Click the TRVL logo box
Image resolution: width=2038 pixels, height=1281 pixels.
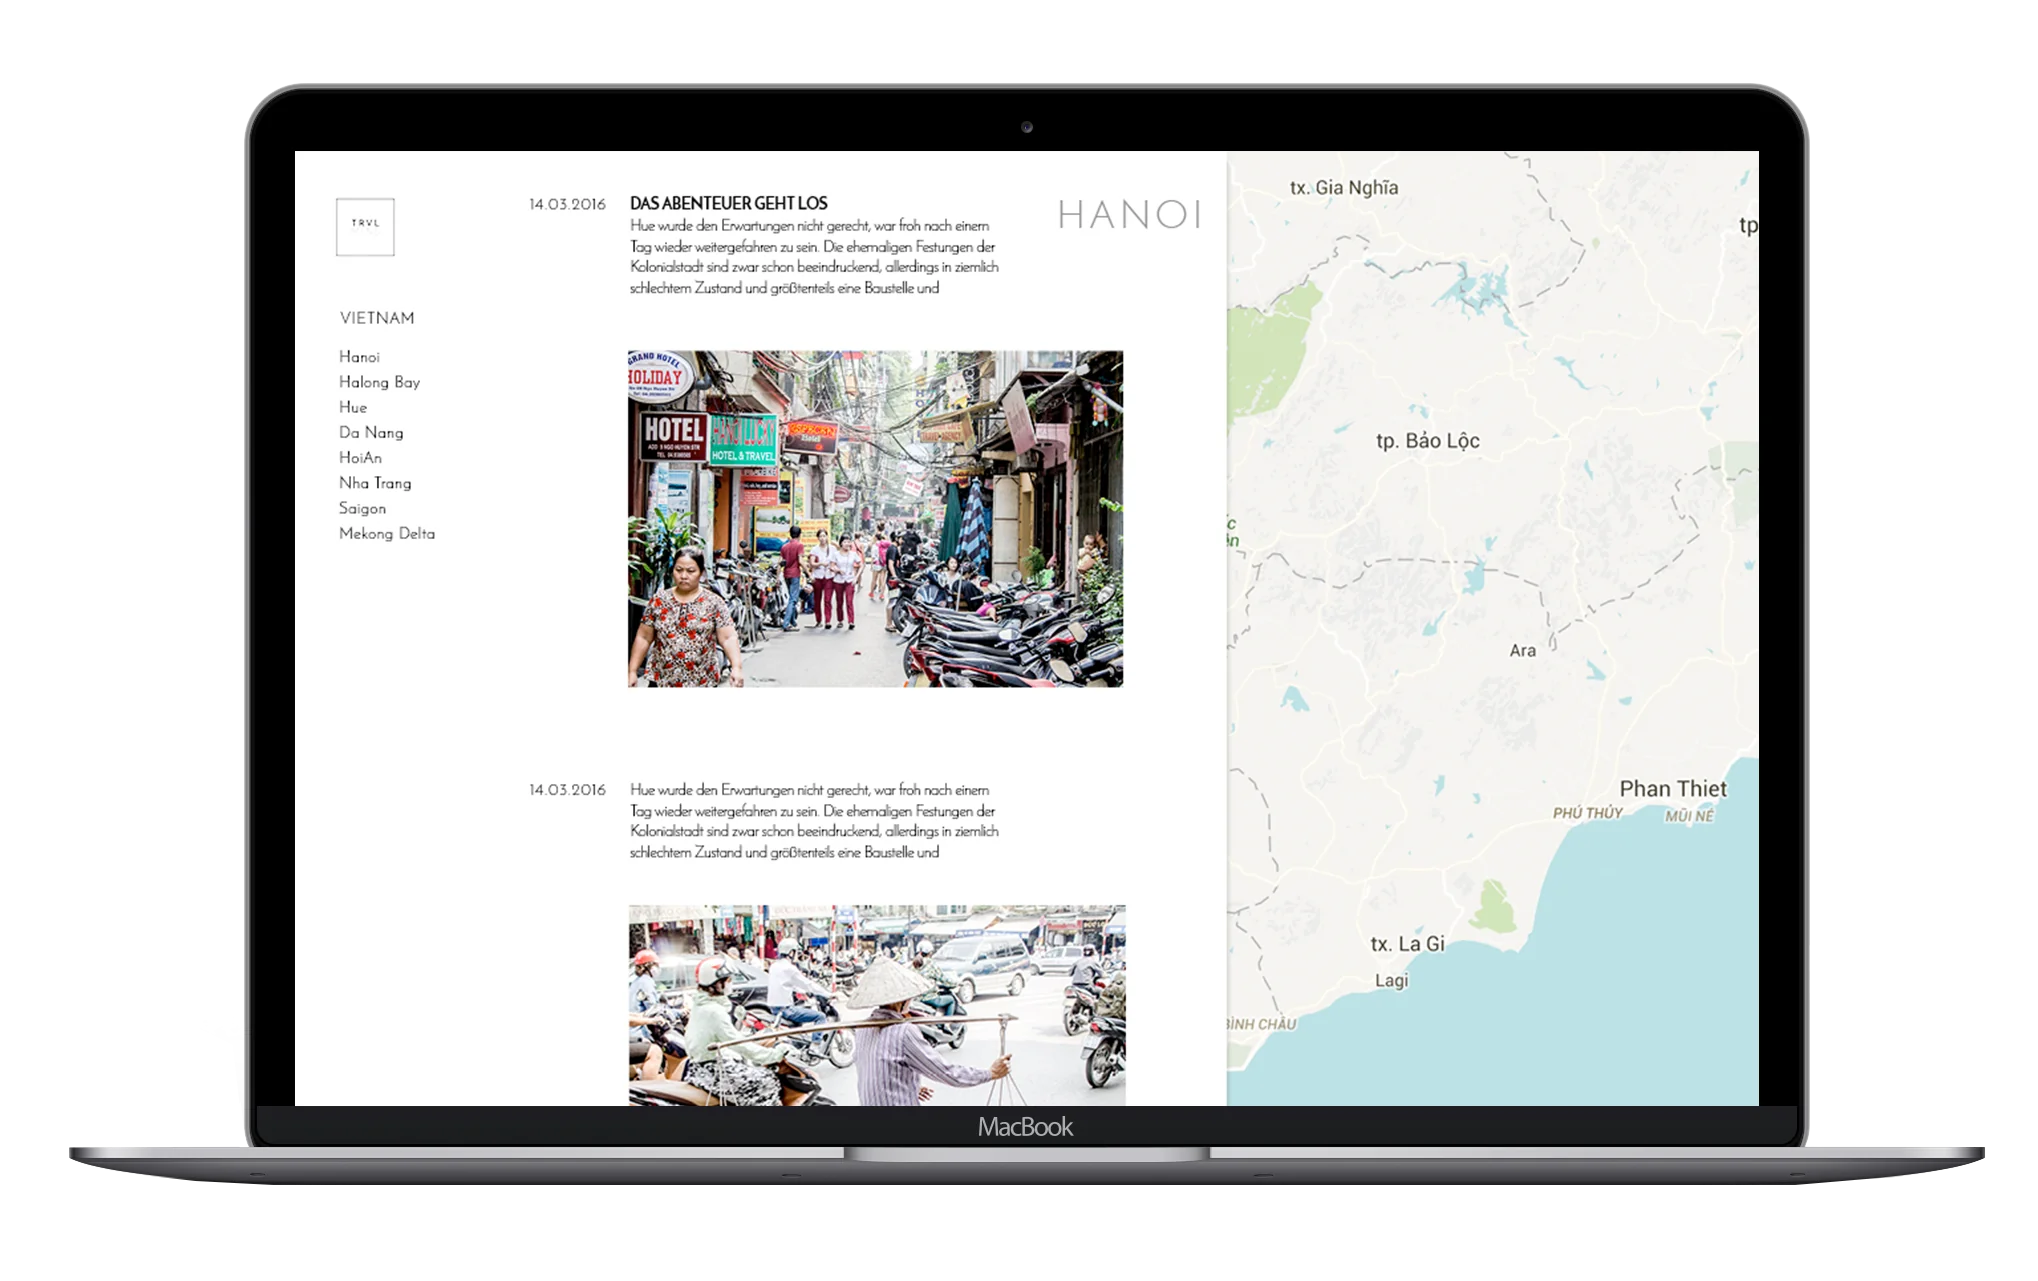(x=365, y=227)
